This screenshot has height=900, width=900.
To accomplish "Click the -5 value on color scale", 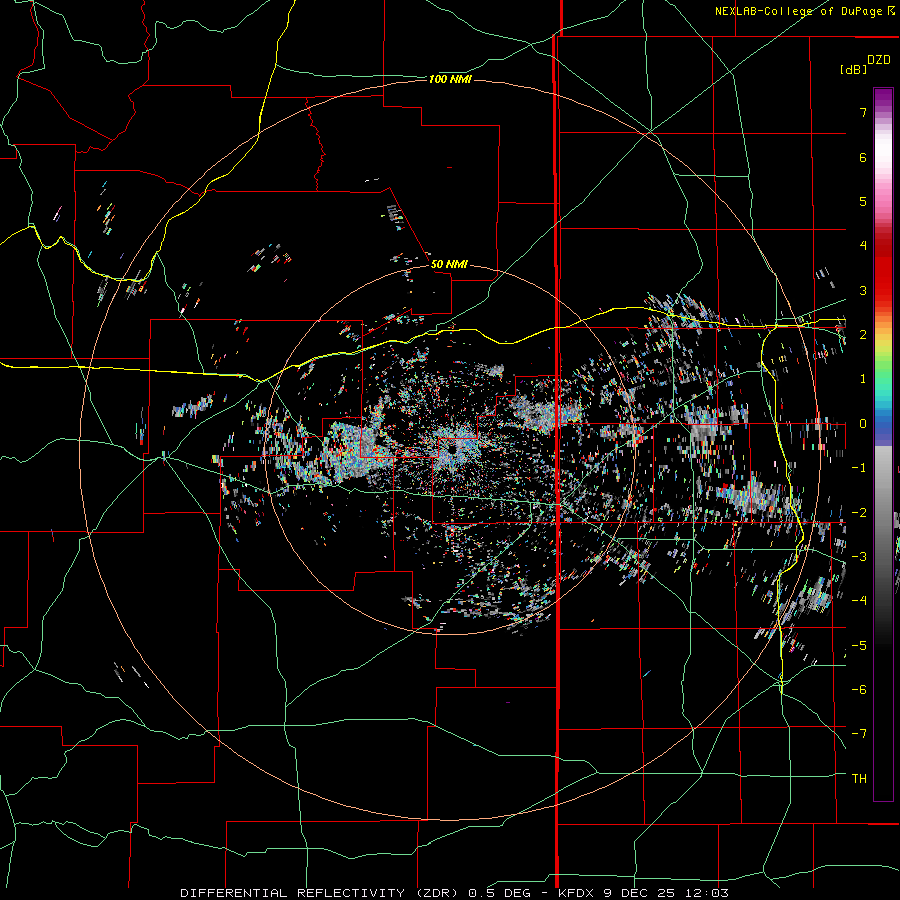I will click(859, 646).
